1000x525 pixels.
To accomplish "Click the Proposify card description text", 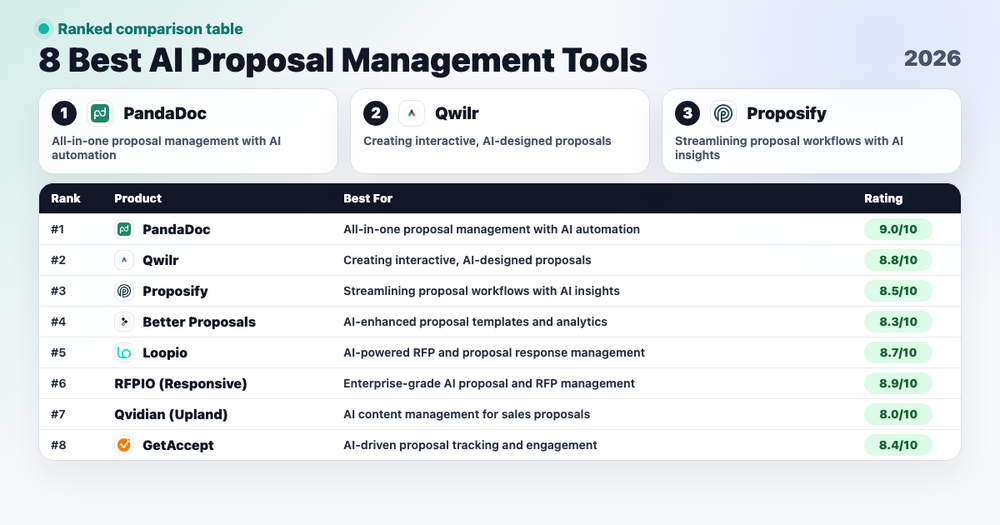I will pos(789,148).
